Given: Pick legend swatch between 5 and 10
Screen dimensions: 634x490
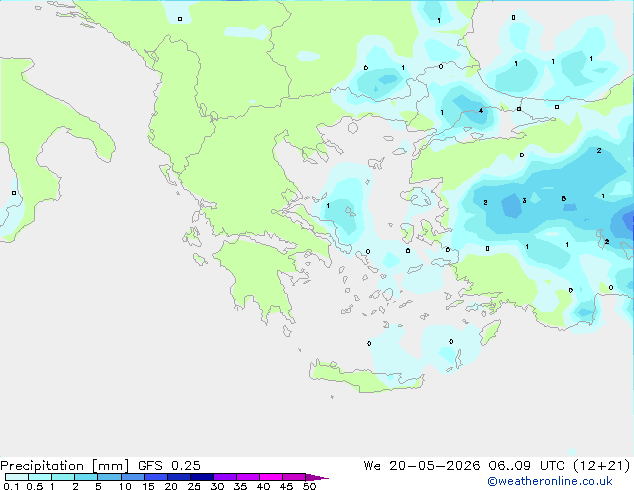Looking at the screenshot, I should pyautogui.click(x=110, y=477).
